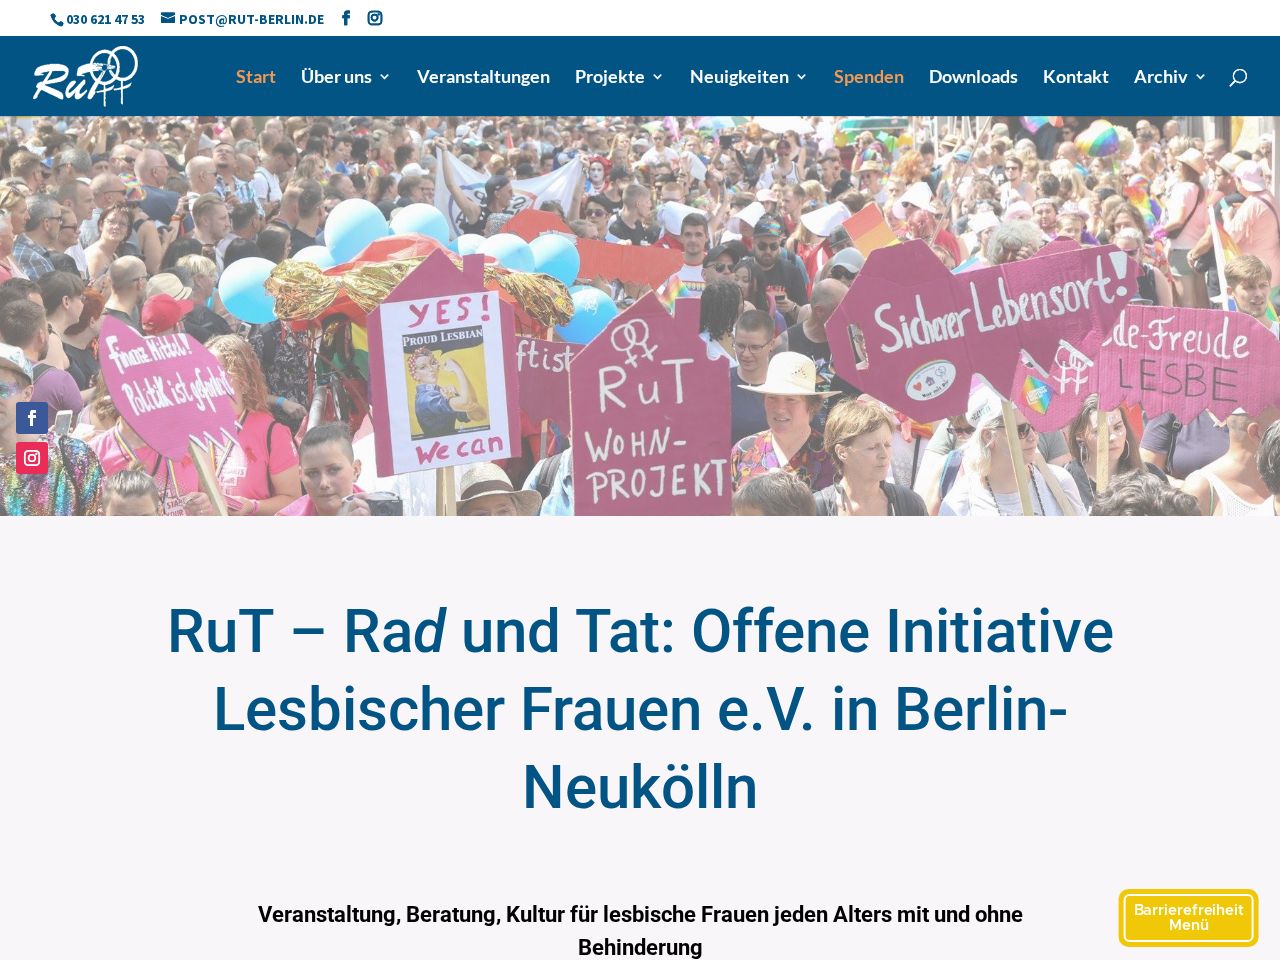Open the Projekte menu item
The width and height of the screenshot is (1280, 960).
pyautogui.click(x=610, y=76)
